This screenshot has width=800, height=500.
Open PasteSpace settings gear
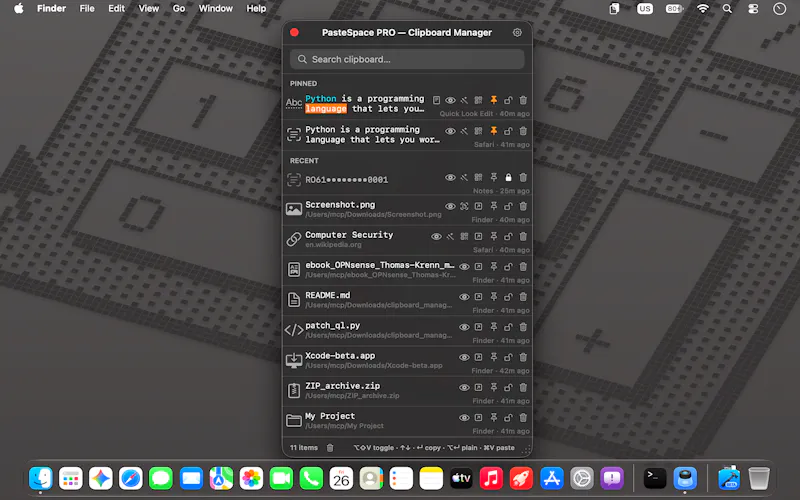pyautogui.click(x=517, y=33)
